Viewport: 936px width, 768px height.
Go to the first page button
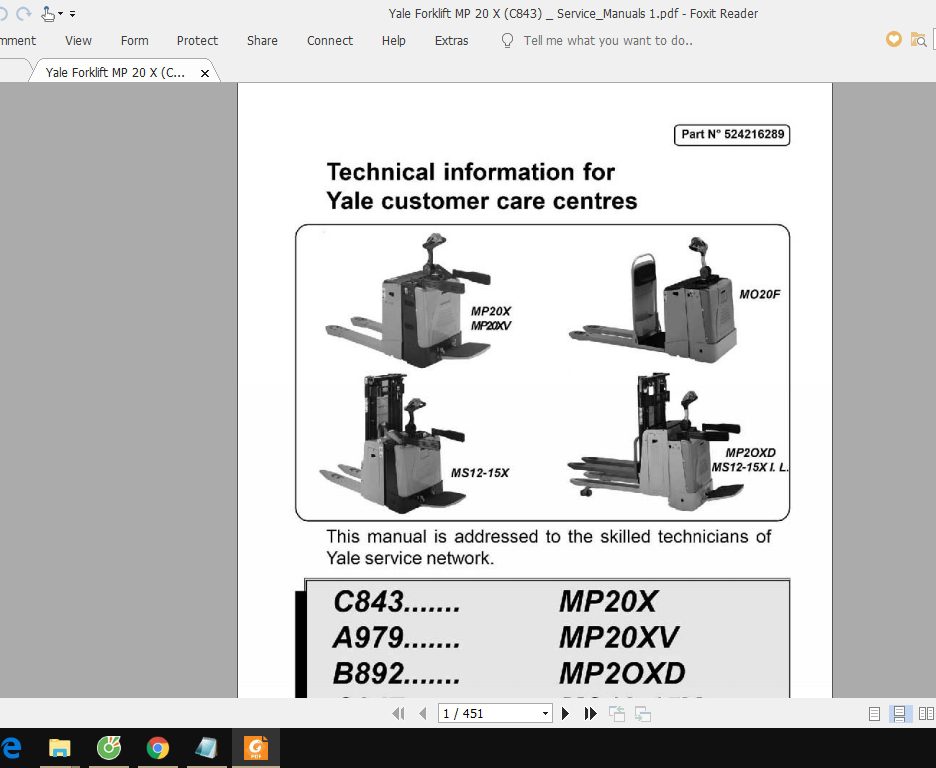[398, 713]
